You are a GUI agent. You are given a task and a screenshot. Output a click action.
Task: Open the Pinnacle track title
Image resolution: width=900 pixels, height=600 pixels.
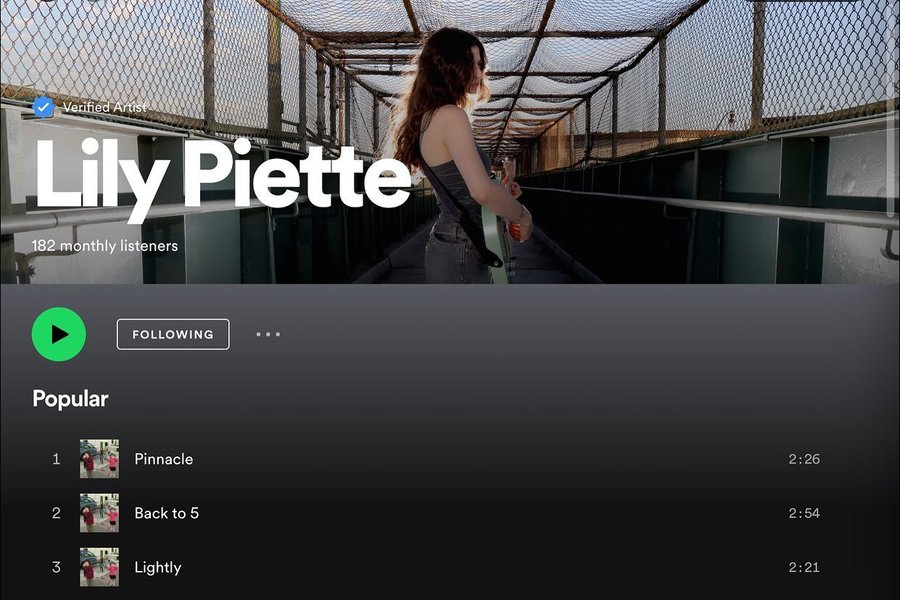[x=164, y=459]
